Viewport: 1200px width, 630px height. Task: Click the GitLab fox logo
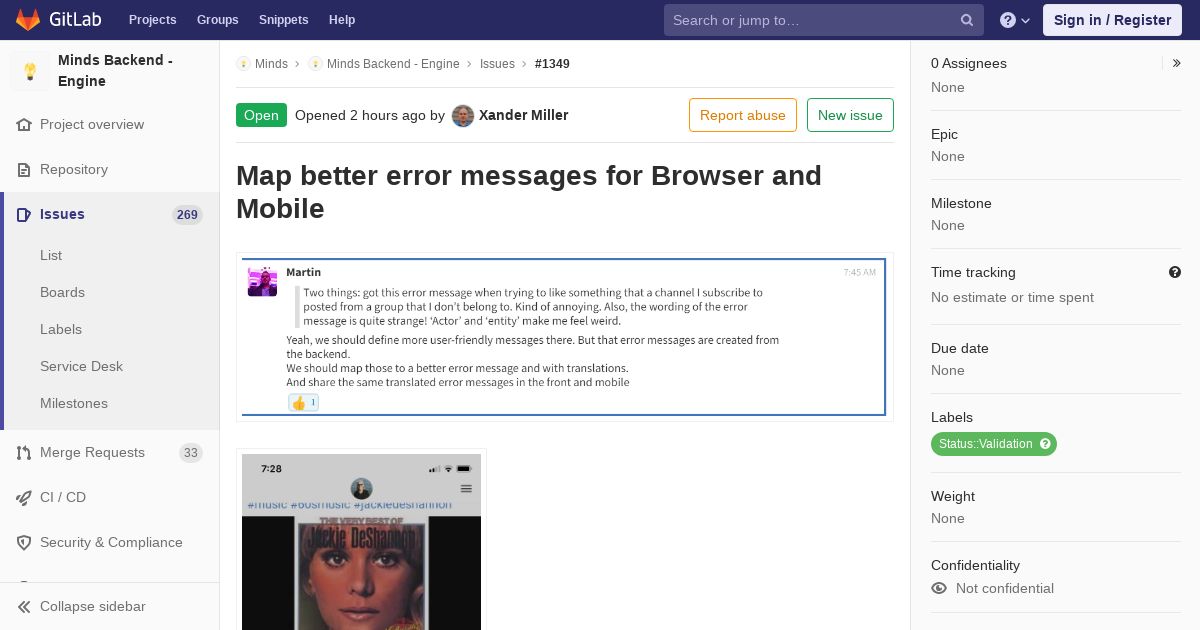(x=28, y=19)
